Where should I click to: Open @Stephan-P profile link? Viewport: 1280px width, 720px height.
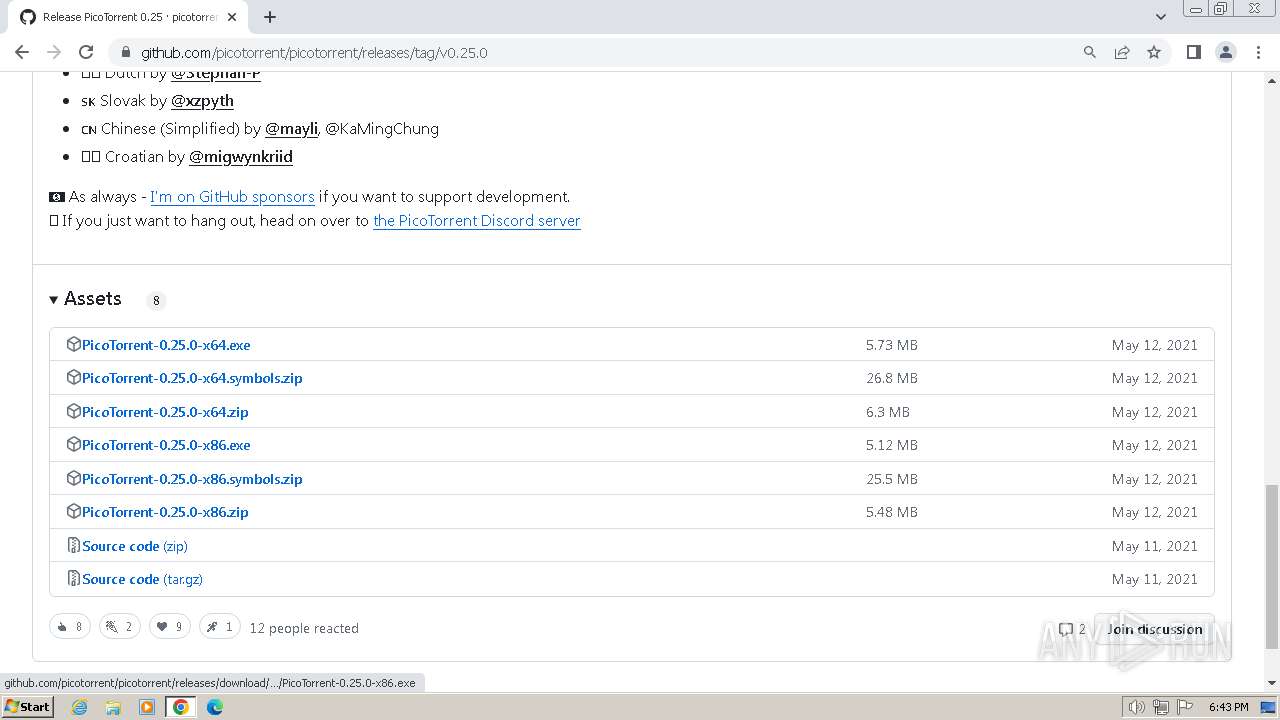pos(216,74)
